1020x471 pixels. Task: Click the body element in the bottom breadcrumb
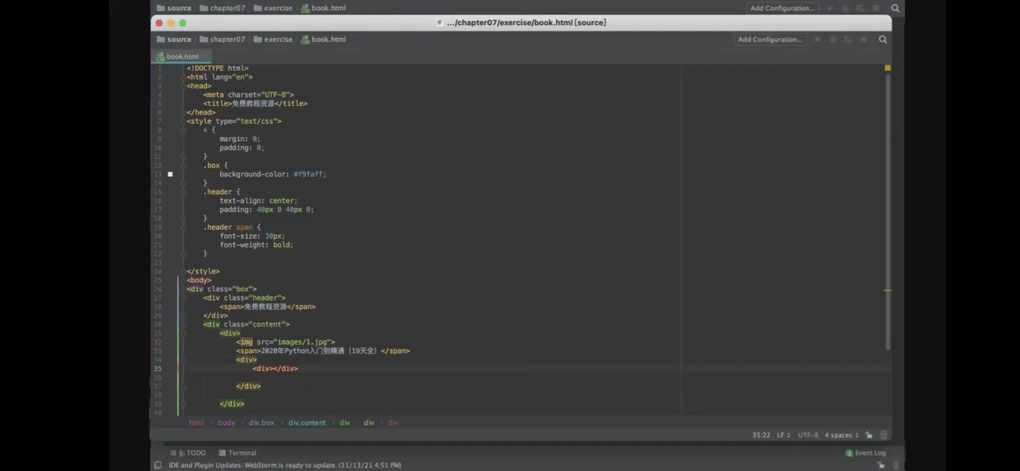pyautogui.click(x=226, y=423)
